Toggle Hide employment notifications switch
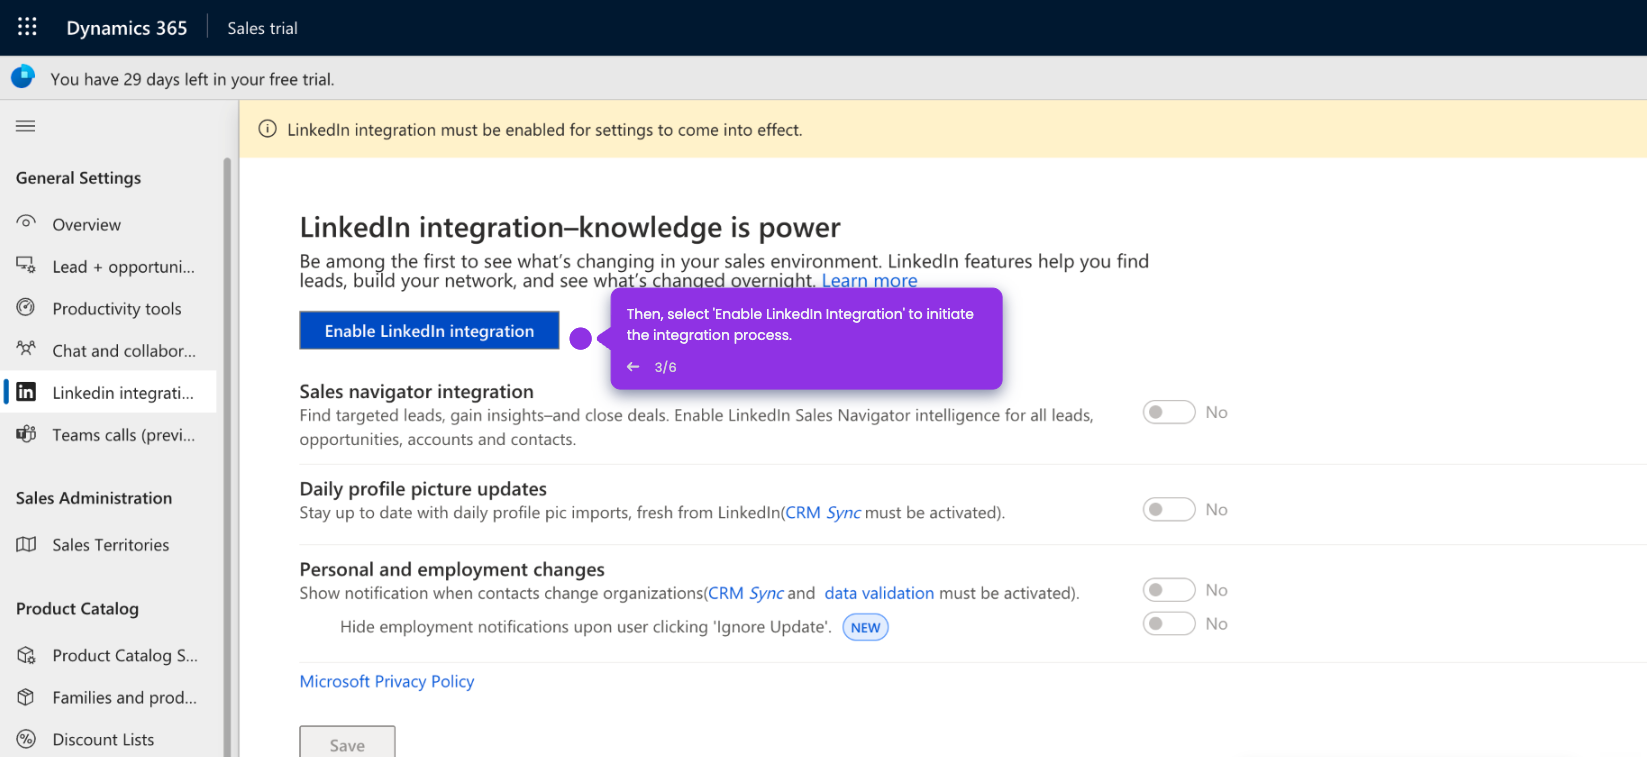The width and height of the screenshot is (1647, 757). pyautogui.click(x=1169, y=623)
